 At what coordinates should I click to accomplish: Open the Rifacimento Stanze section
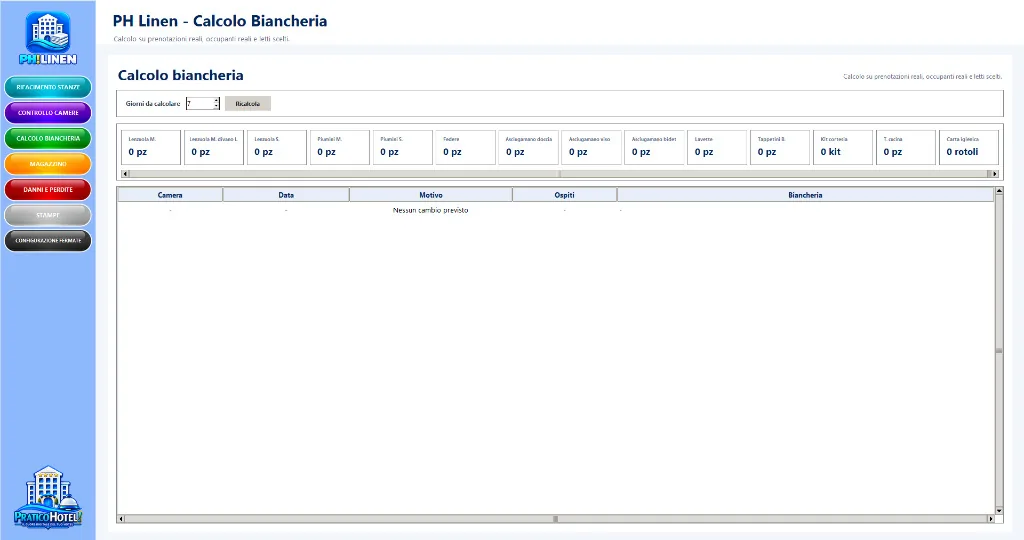[48, 87]
